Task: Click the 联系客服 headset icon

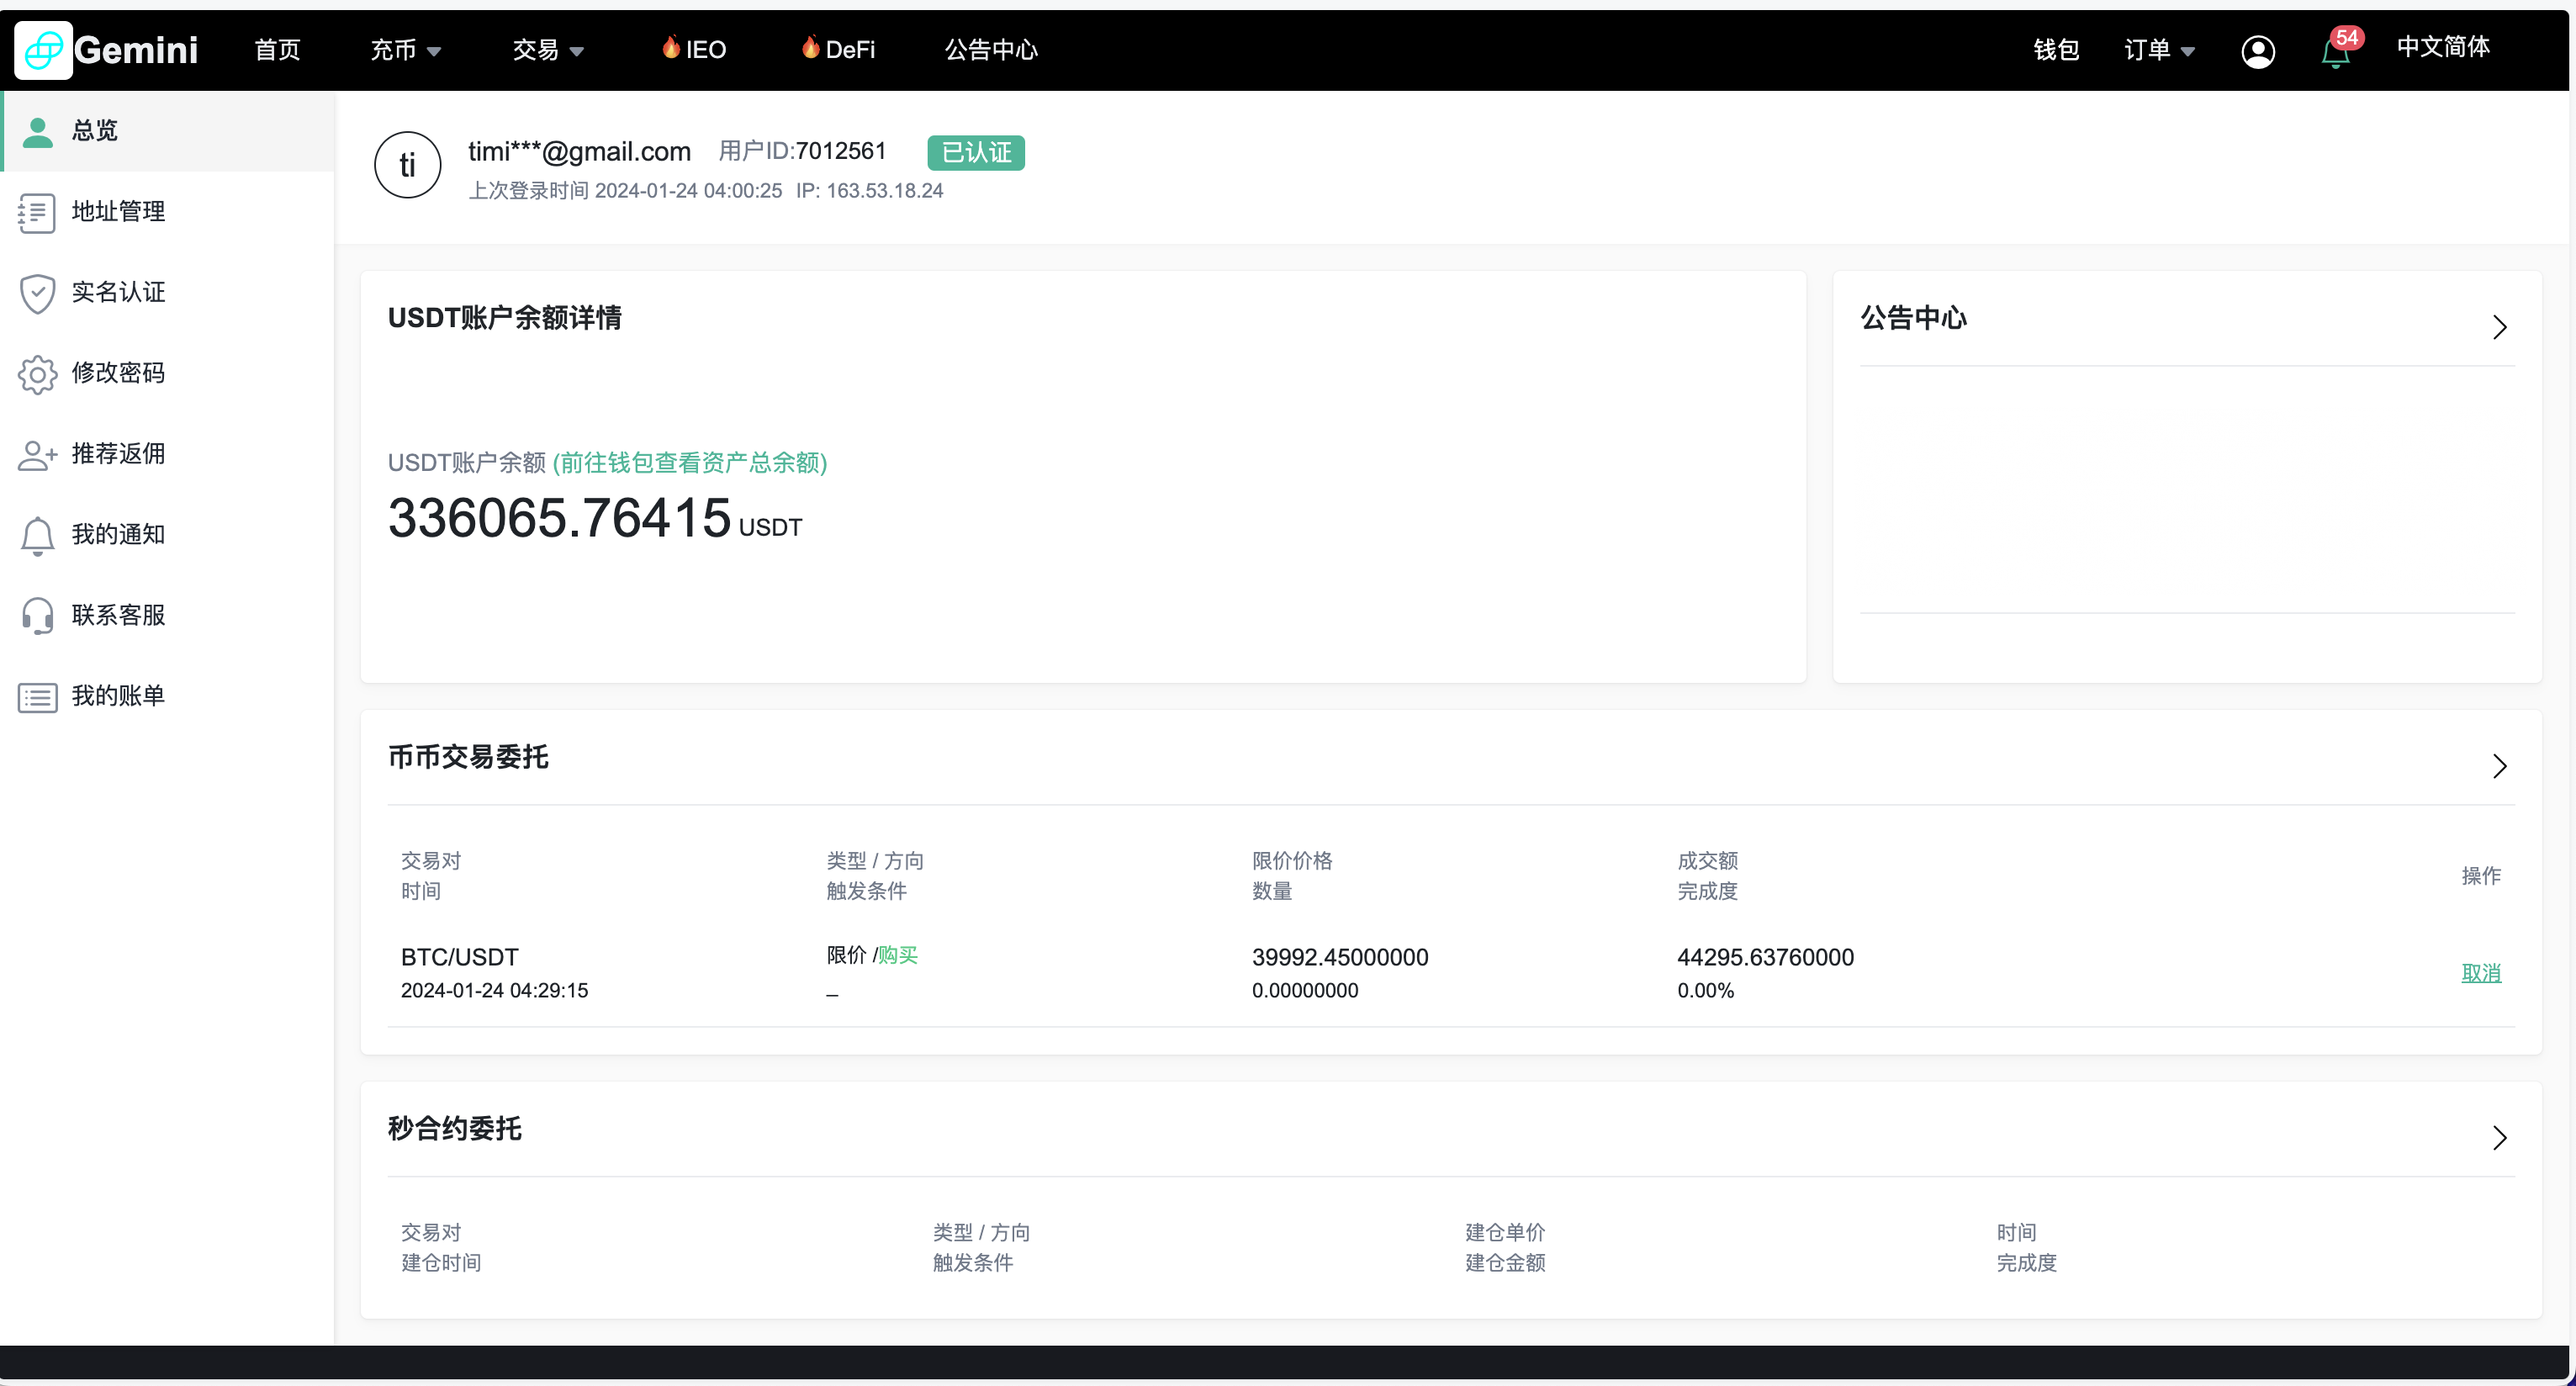Action: (37, 616)
